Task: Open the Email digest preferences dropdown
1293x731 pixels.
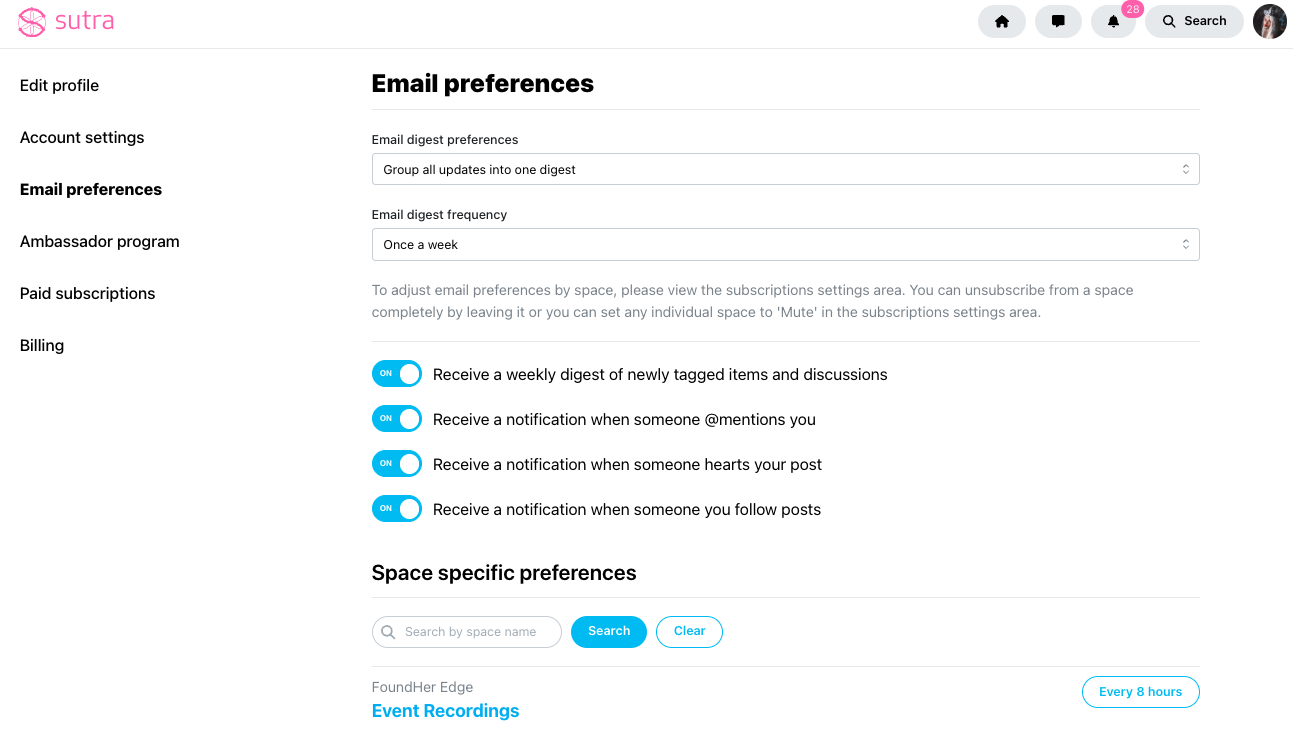Action: click(x=785, y=169)
